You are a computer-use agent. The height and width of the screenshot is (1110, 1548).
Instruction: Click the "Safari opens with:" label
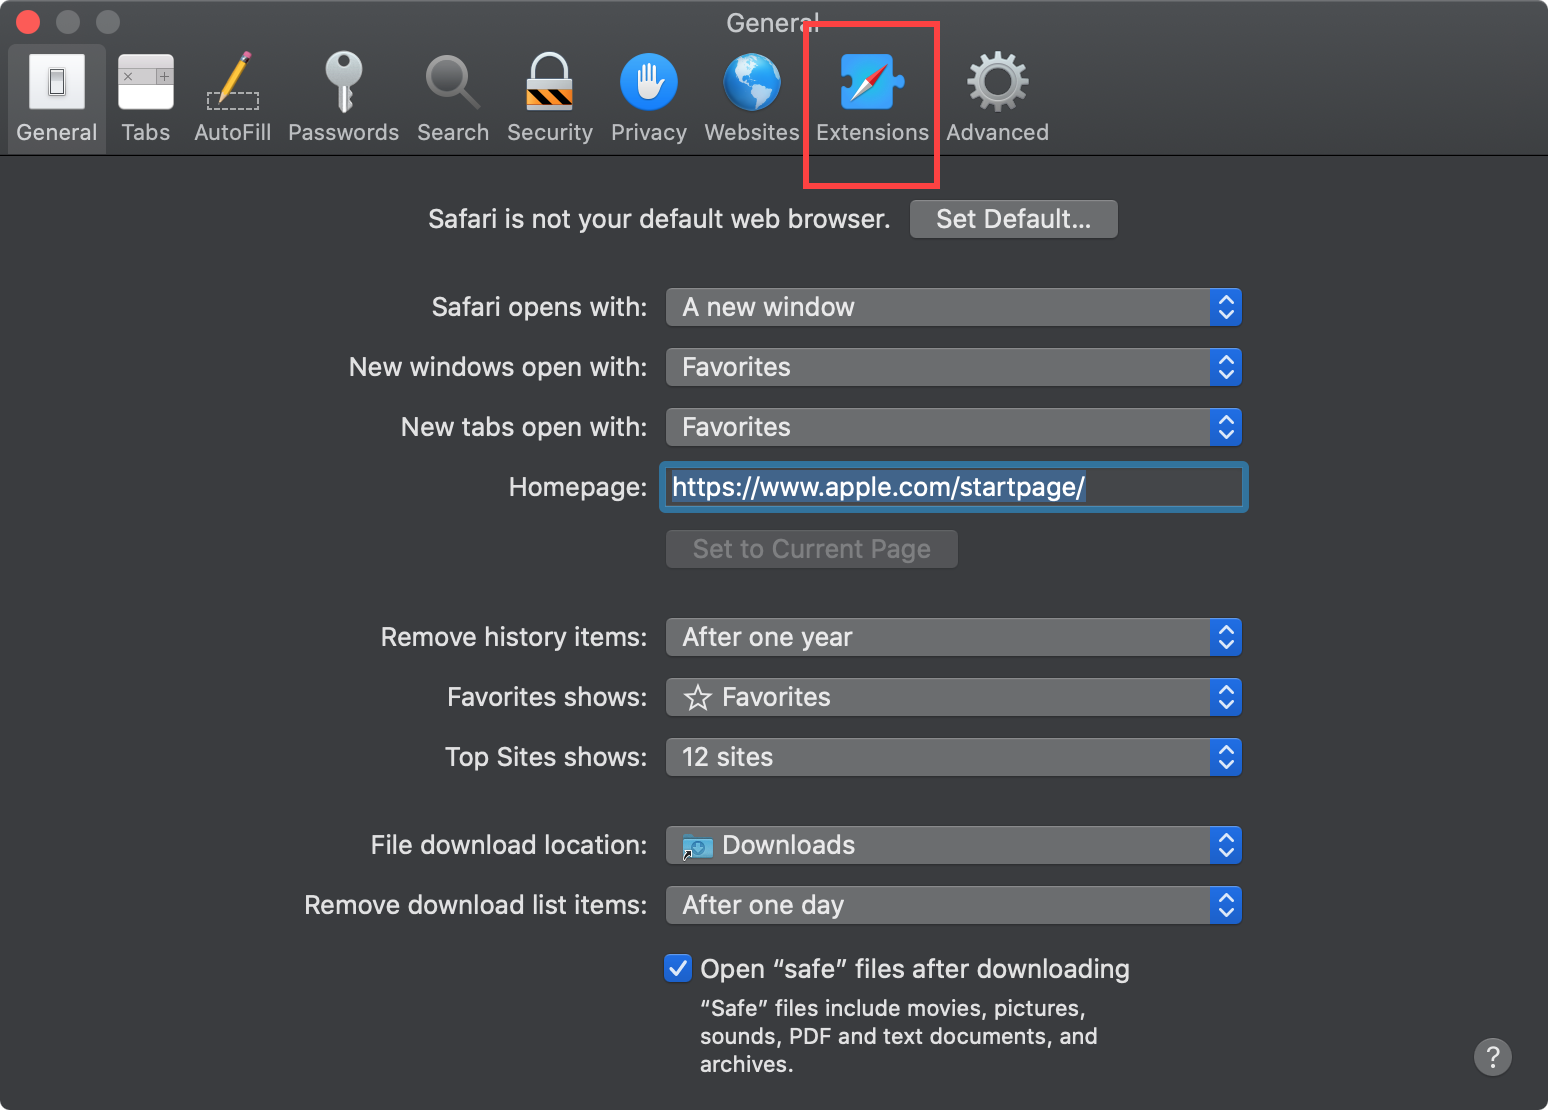tap(539, 307)
